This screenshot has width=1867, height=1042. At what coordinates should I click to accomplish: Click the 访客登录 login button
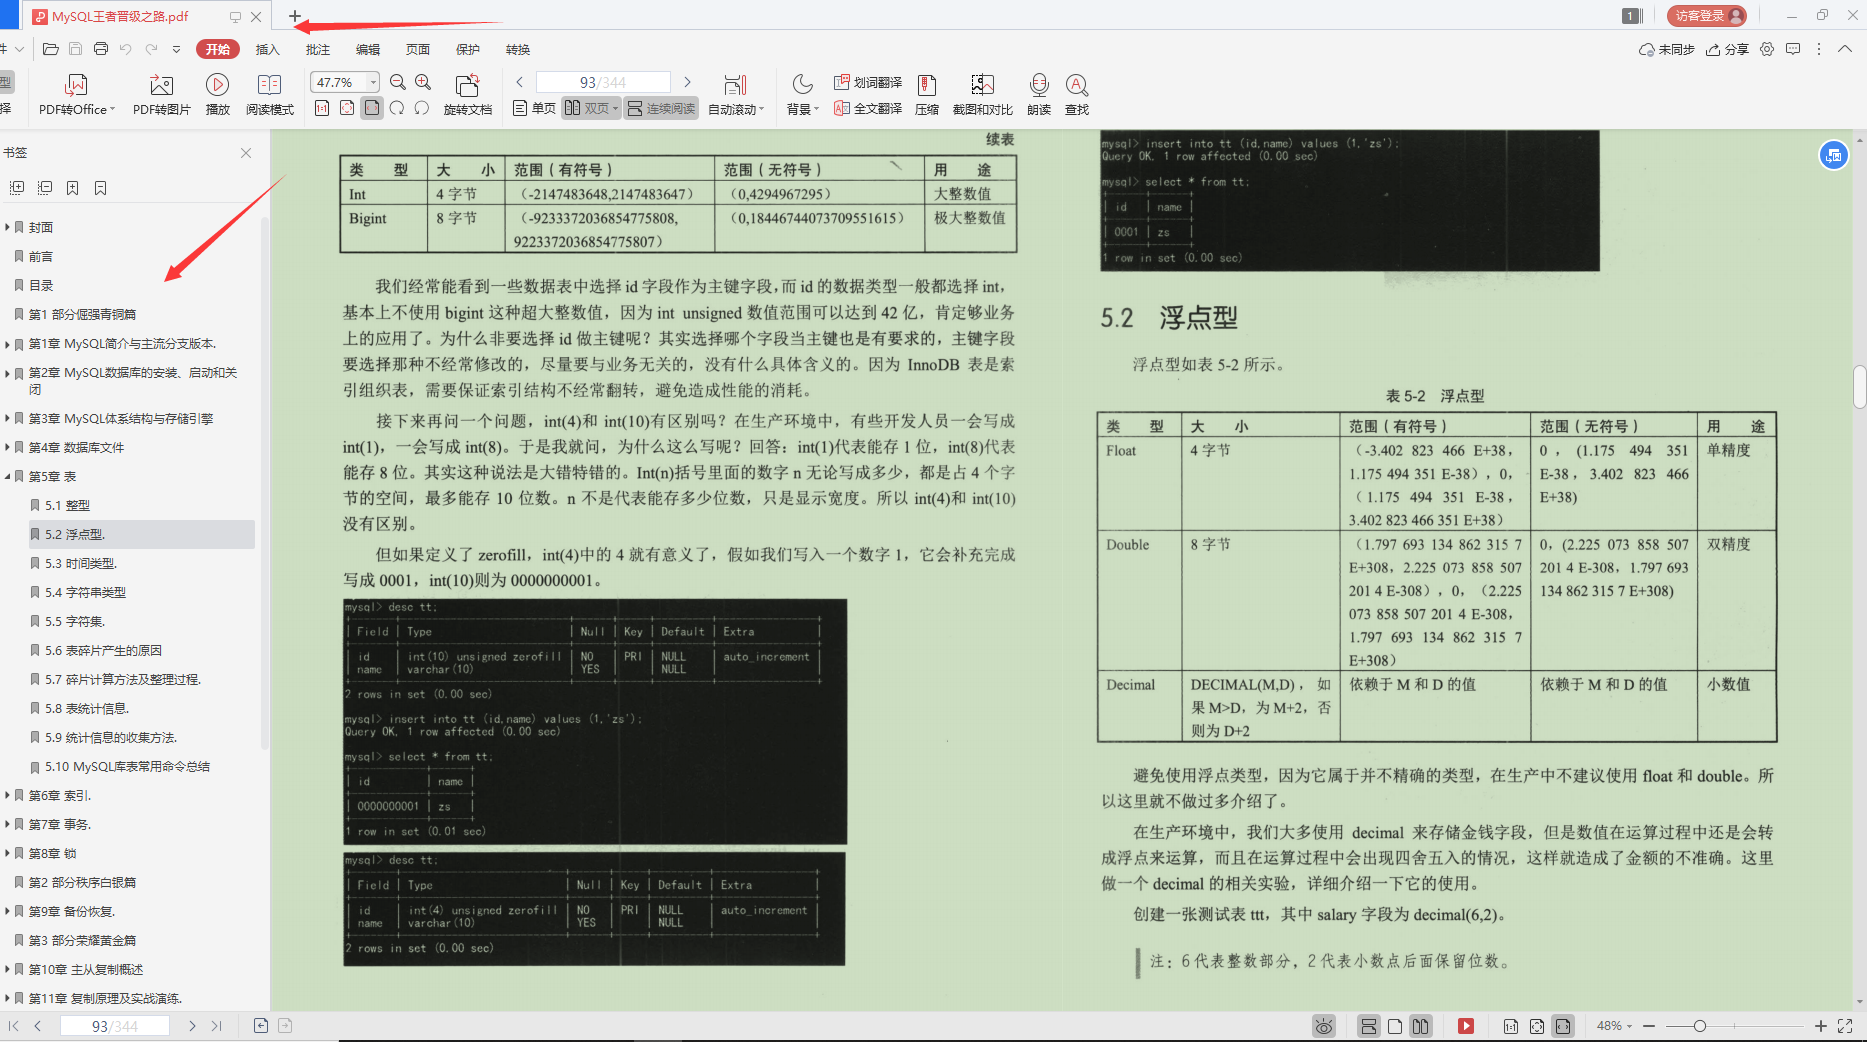point(1705,15)
